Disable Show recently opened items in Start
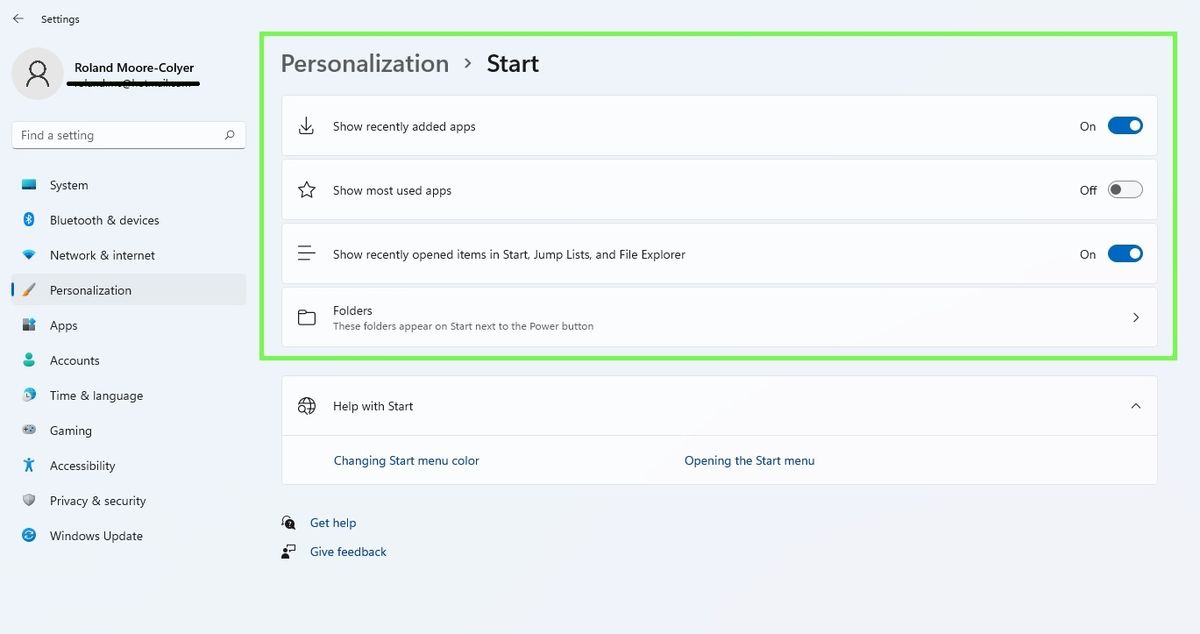 click(1124, 253)
